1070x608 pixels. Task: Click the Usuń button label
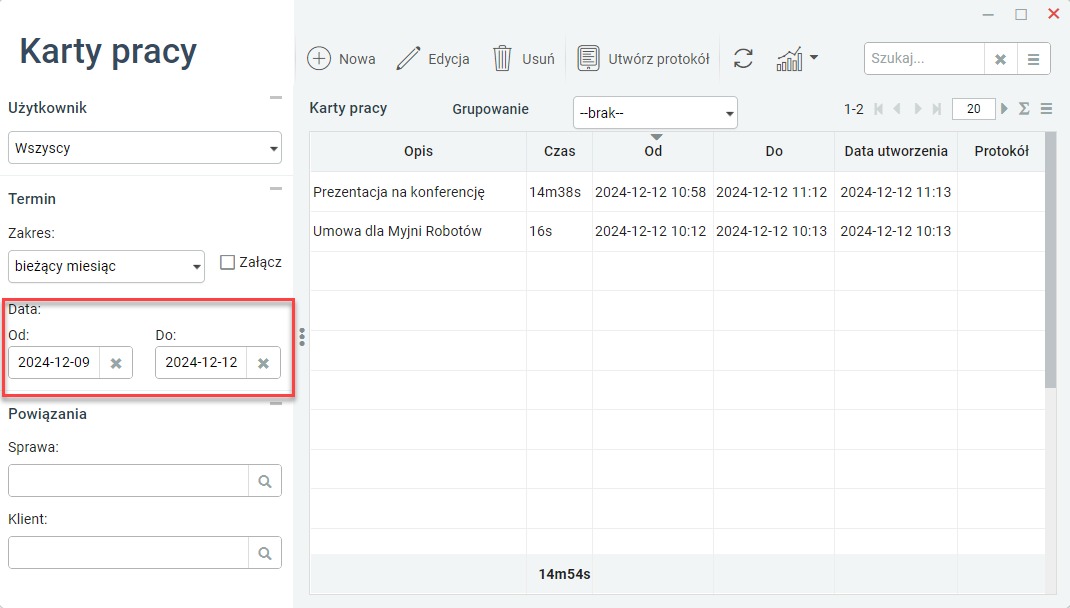tap(538, 59)
